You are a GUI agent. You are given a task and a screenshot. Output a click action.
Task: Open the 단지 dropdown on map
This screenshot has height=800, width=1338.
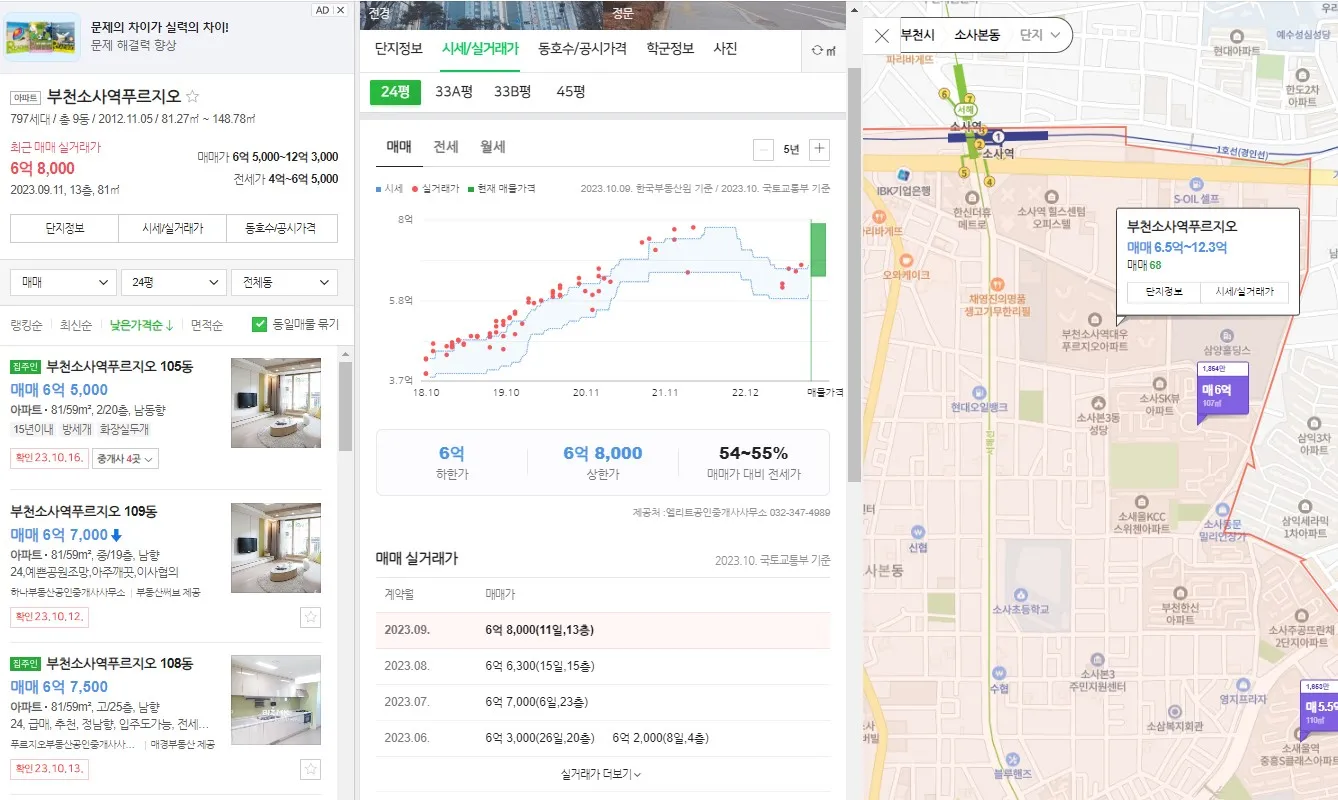(x=1039, y=35)
